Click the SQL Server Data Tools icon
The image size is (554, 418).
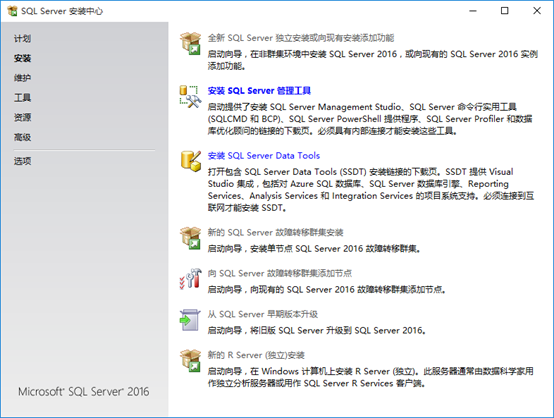(191, 161)
